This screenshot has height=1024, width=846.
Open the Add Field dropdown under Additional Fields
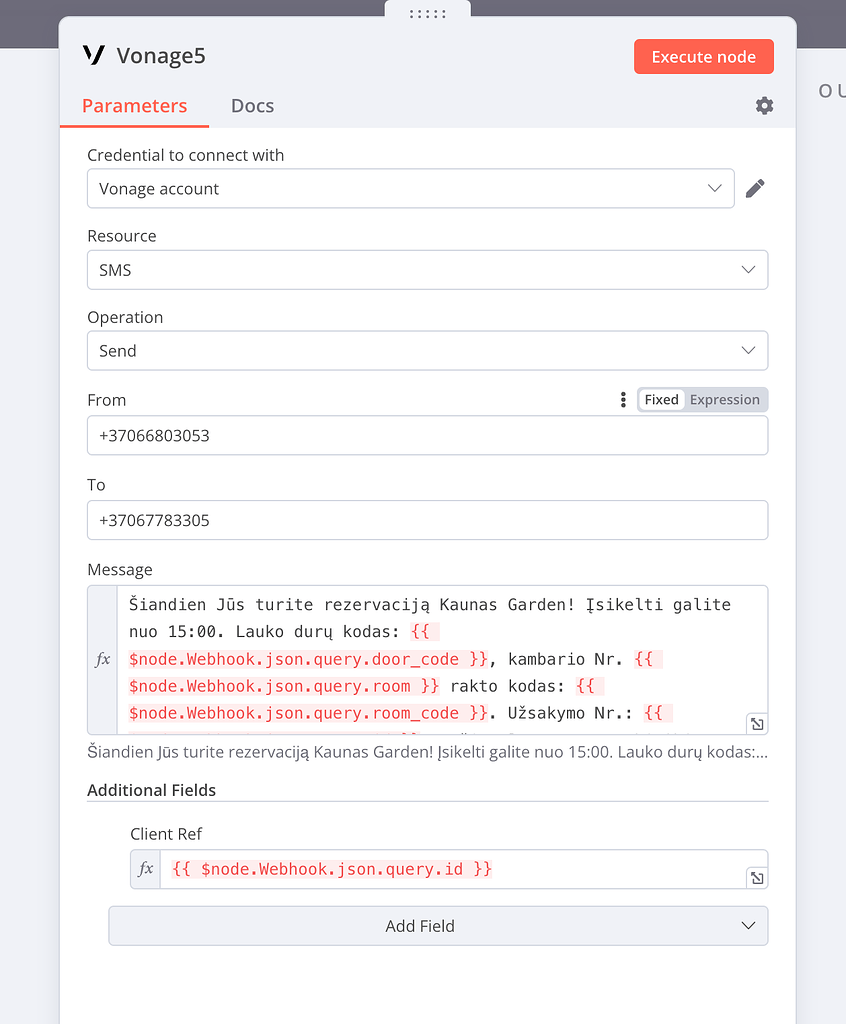tap(438, 926)
